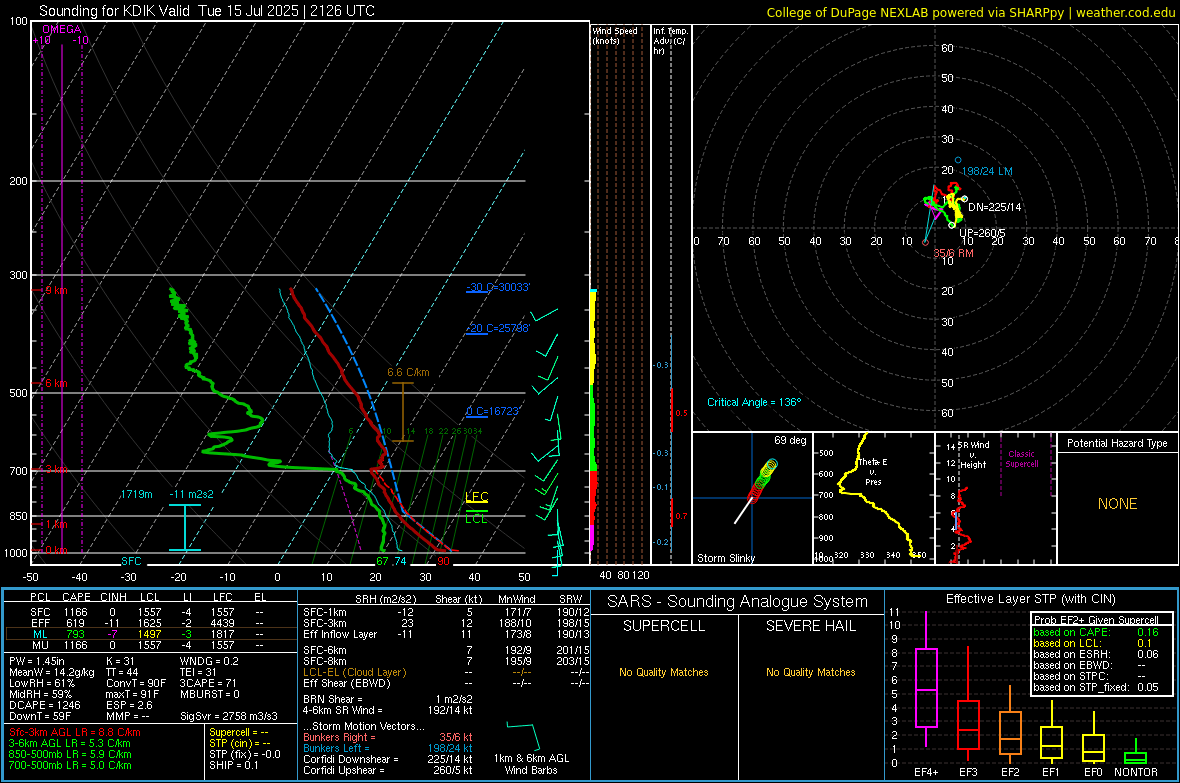This screenshot has width=1180, height=783.
Task: Click the 3CAPE = 71 value
Action: [208, 683]
